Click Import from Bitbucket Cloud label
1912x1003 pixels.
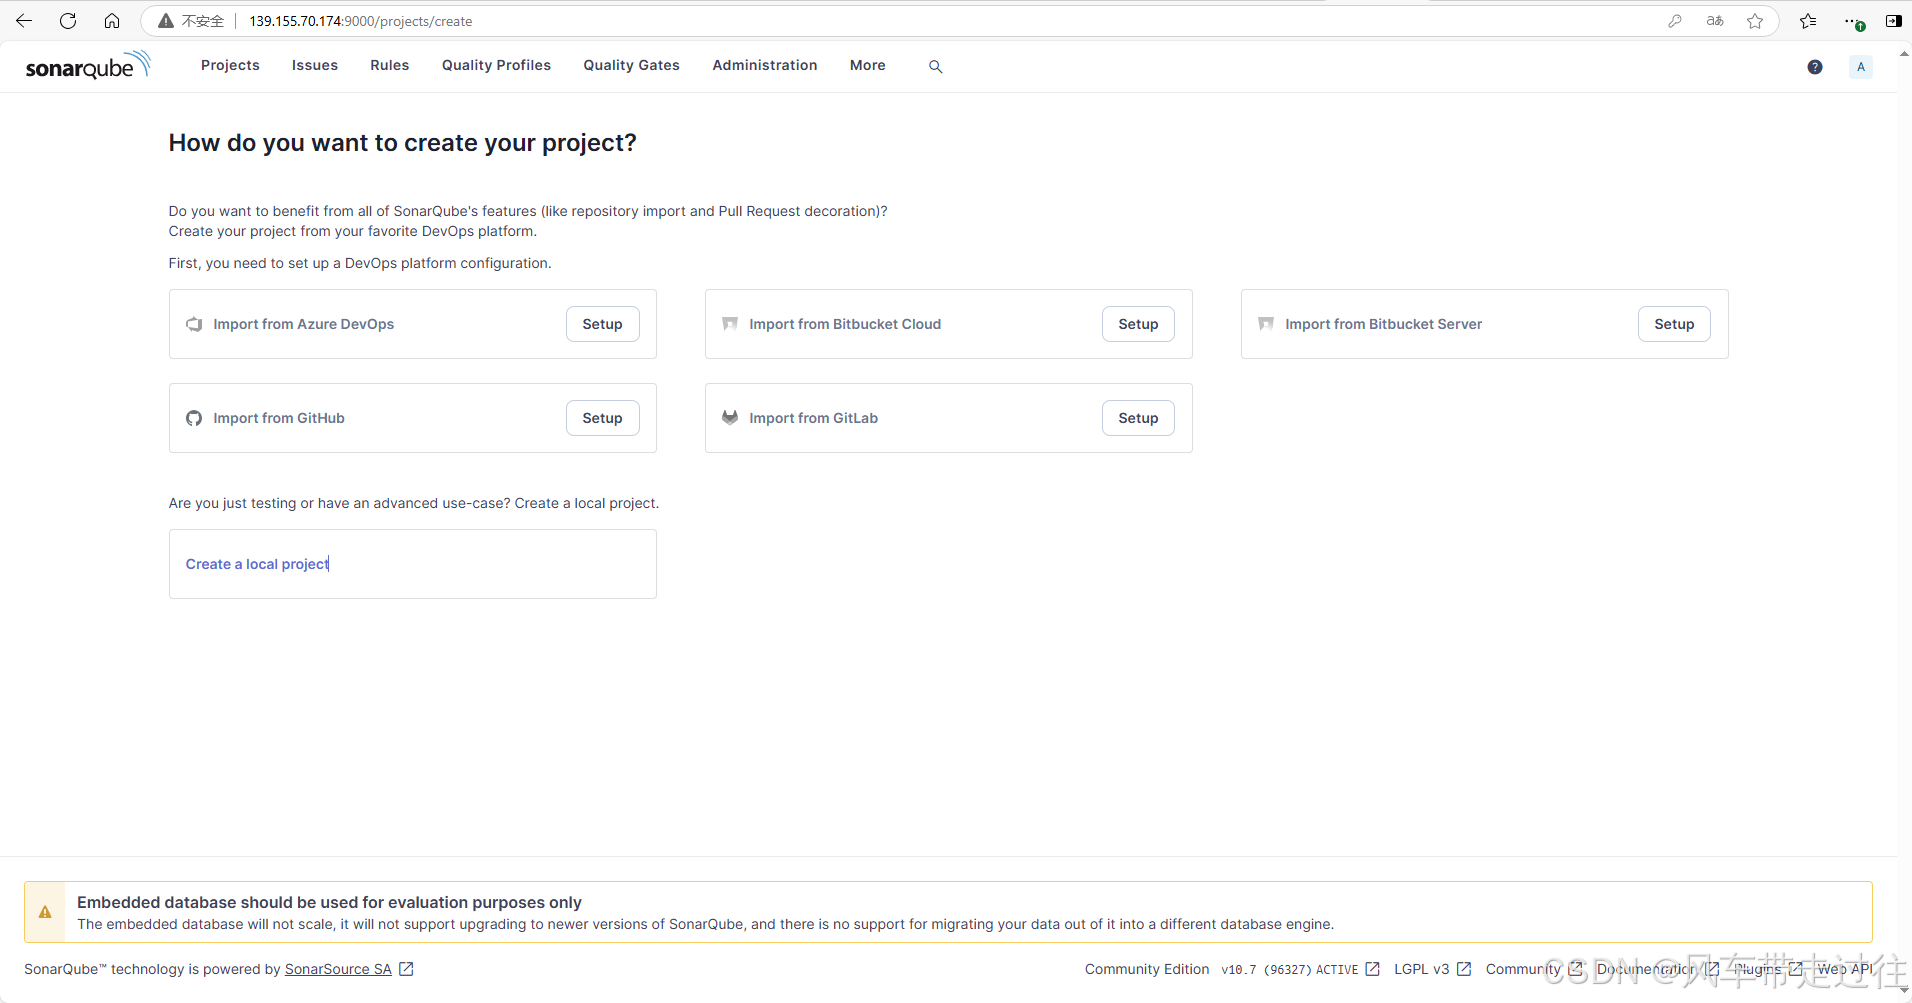pyautogui.click(x=845, y=324)
